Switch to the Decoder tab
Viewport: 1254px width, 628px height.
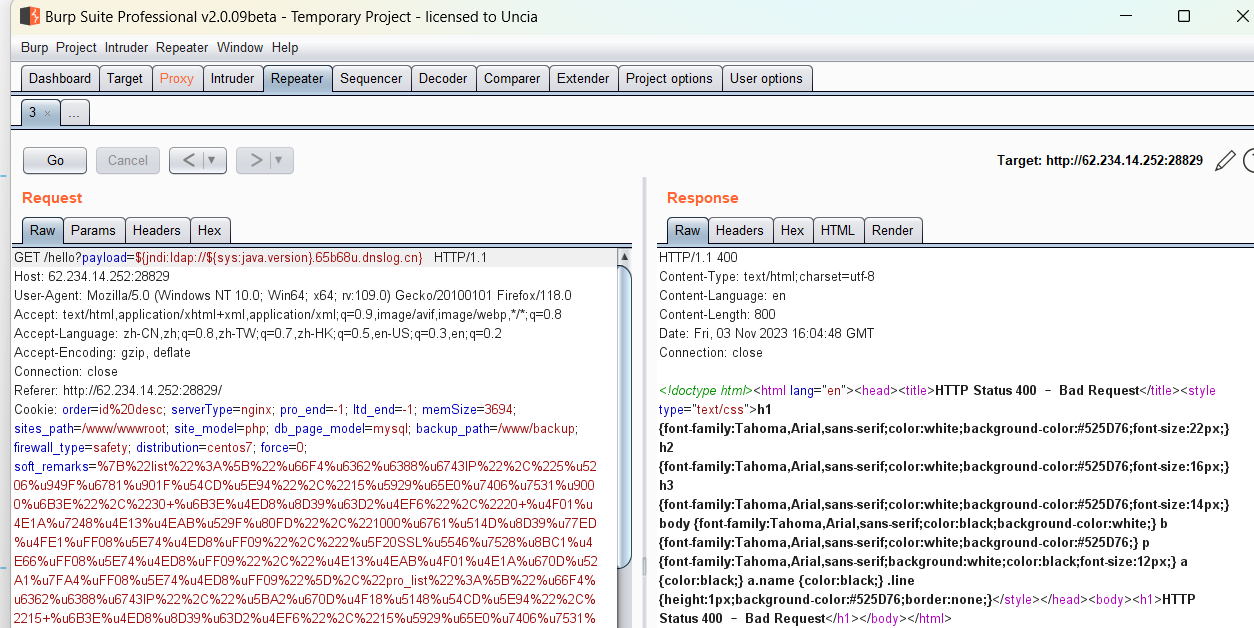443,79
